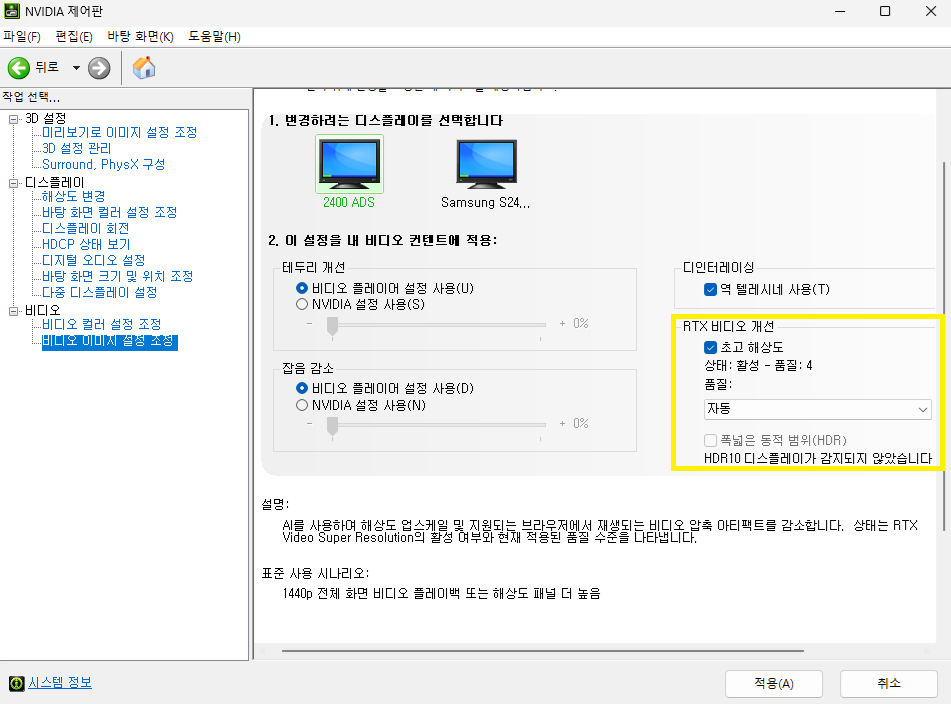Collapse the 3D 설정 tree node
This screenshot has height=704, width=951.
tap(14, 118)
